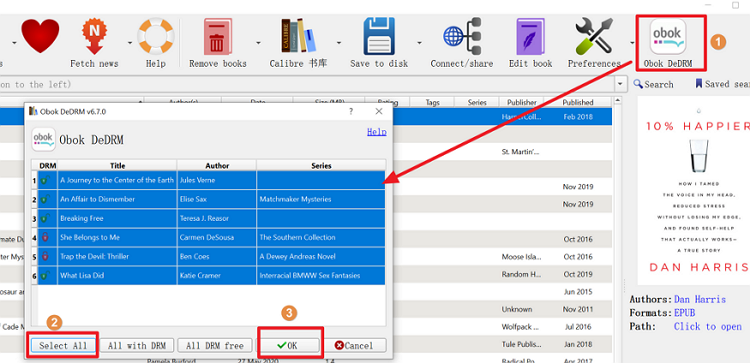The width and height of the screenshot is (750, 363).
Task: Open search history dropdown arrow
Action: click(621, 84)
